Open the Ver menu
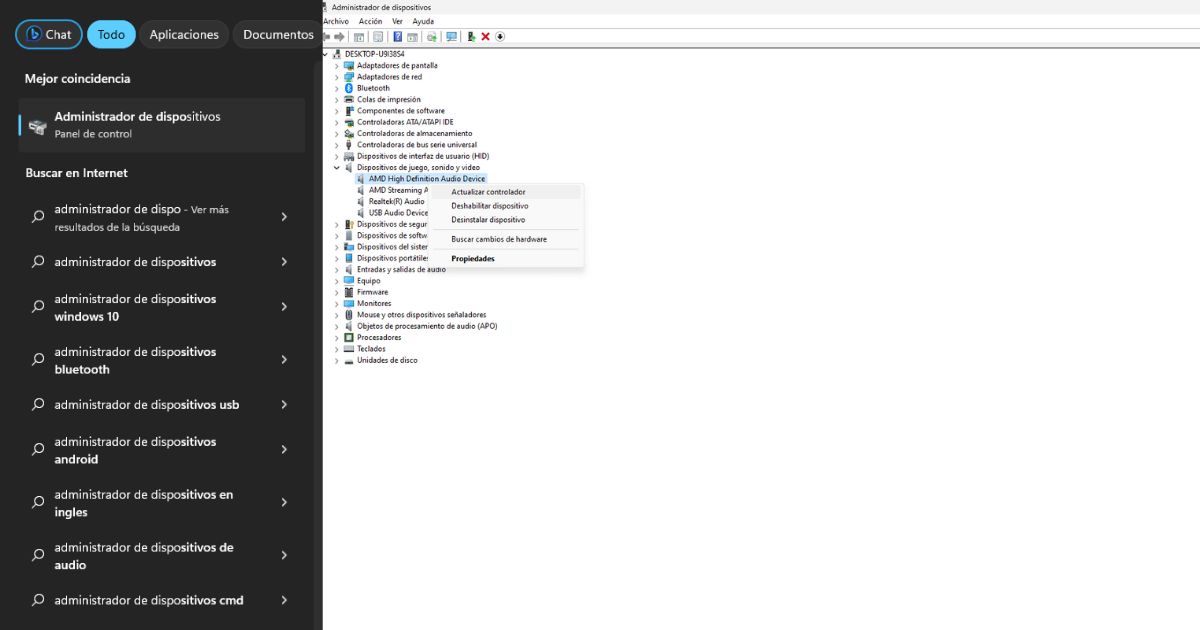 (x=397, y=21)
